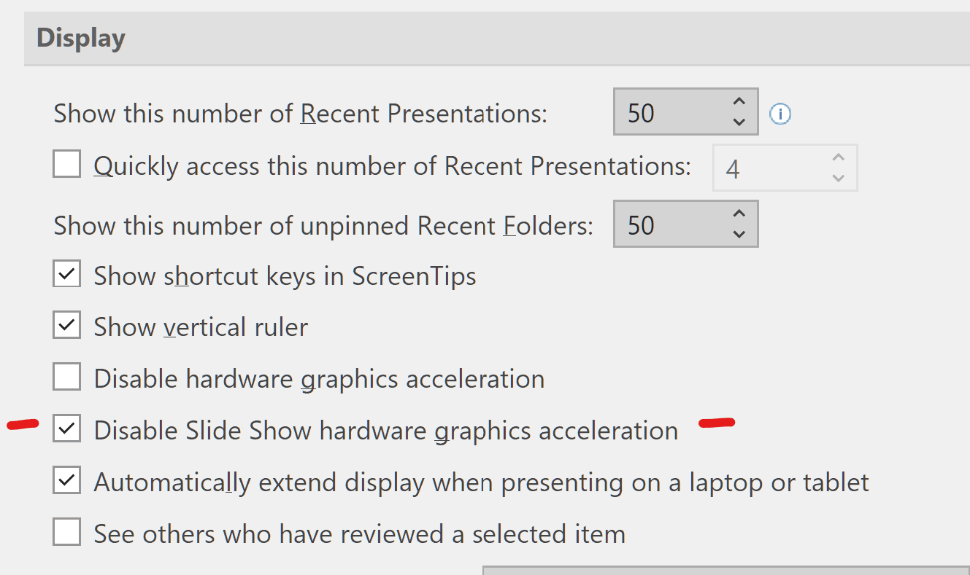Uncheck Show shortcut keys in ScreenTips
Image resolution: width=970 pixels, height=575 pixels.
(67, 274)
